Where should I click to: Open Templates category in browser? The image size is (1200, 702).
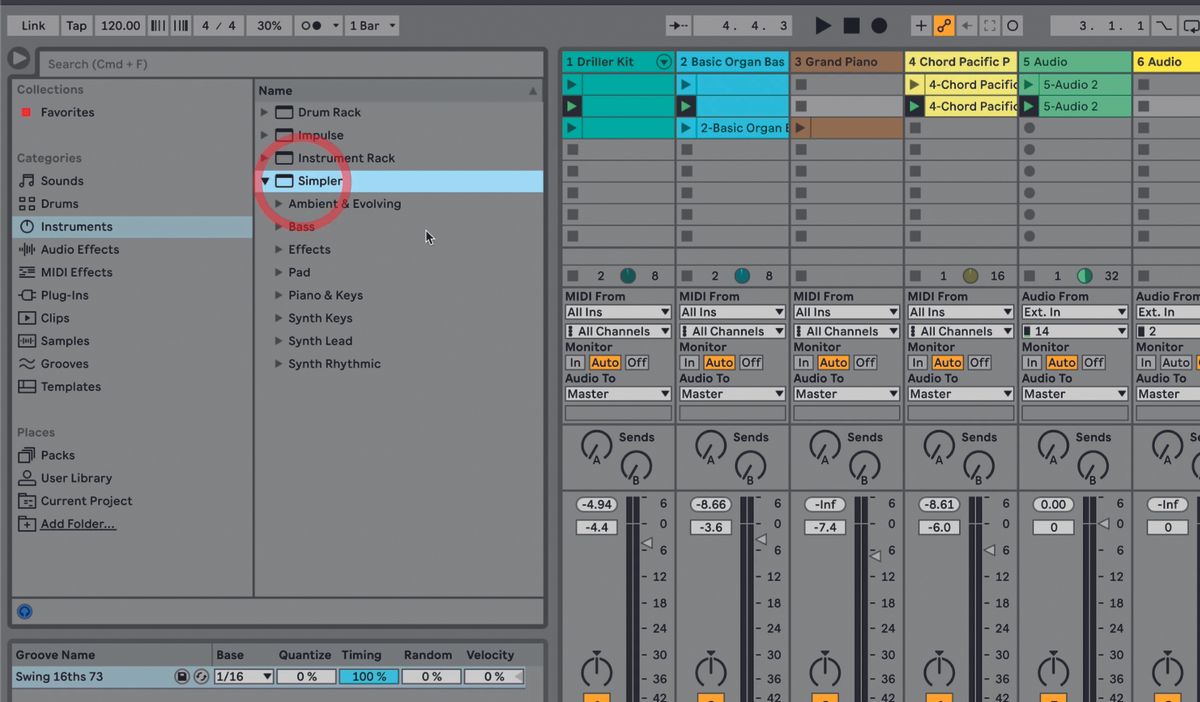(70, 387)
